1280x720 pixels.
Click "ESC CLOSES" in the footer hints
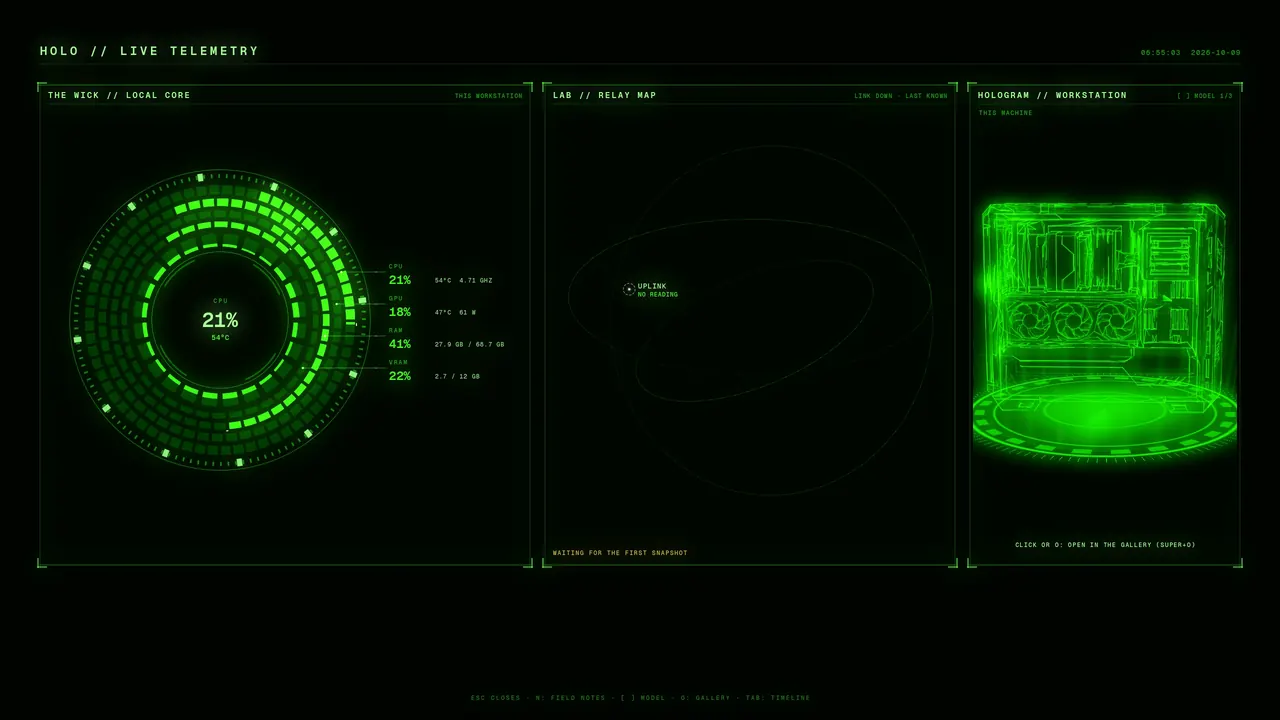[x=496, y=698]
